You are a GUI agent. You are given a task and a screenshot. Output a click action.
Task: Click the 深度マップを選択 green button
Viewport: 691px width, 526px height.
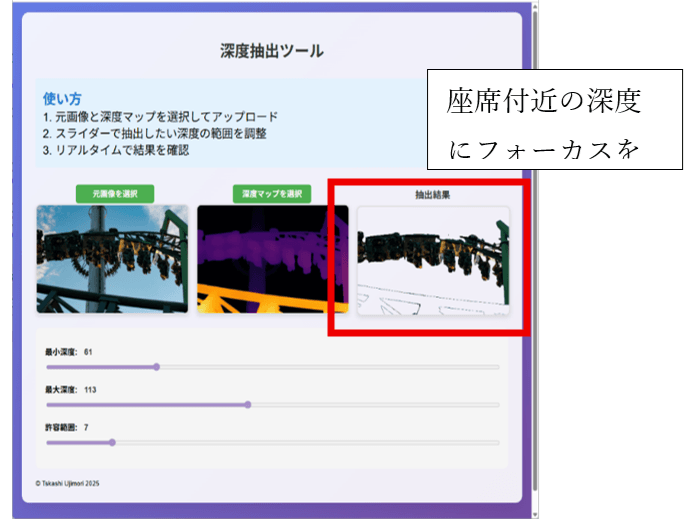click(272, 194)
